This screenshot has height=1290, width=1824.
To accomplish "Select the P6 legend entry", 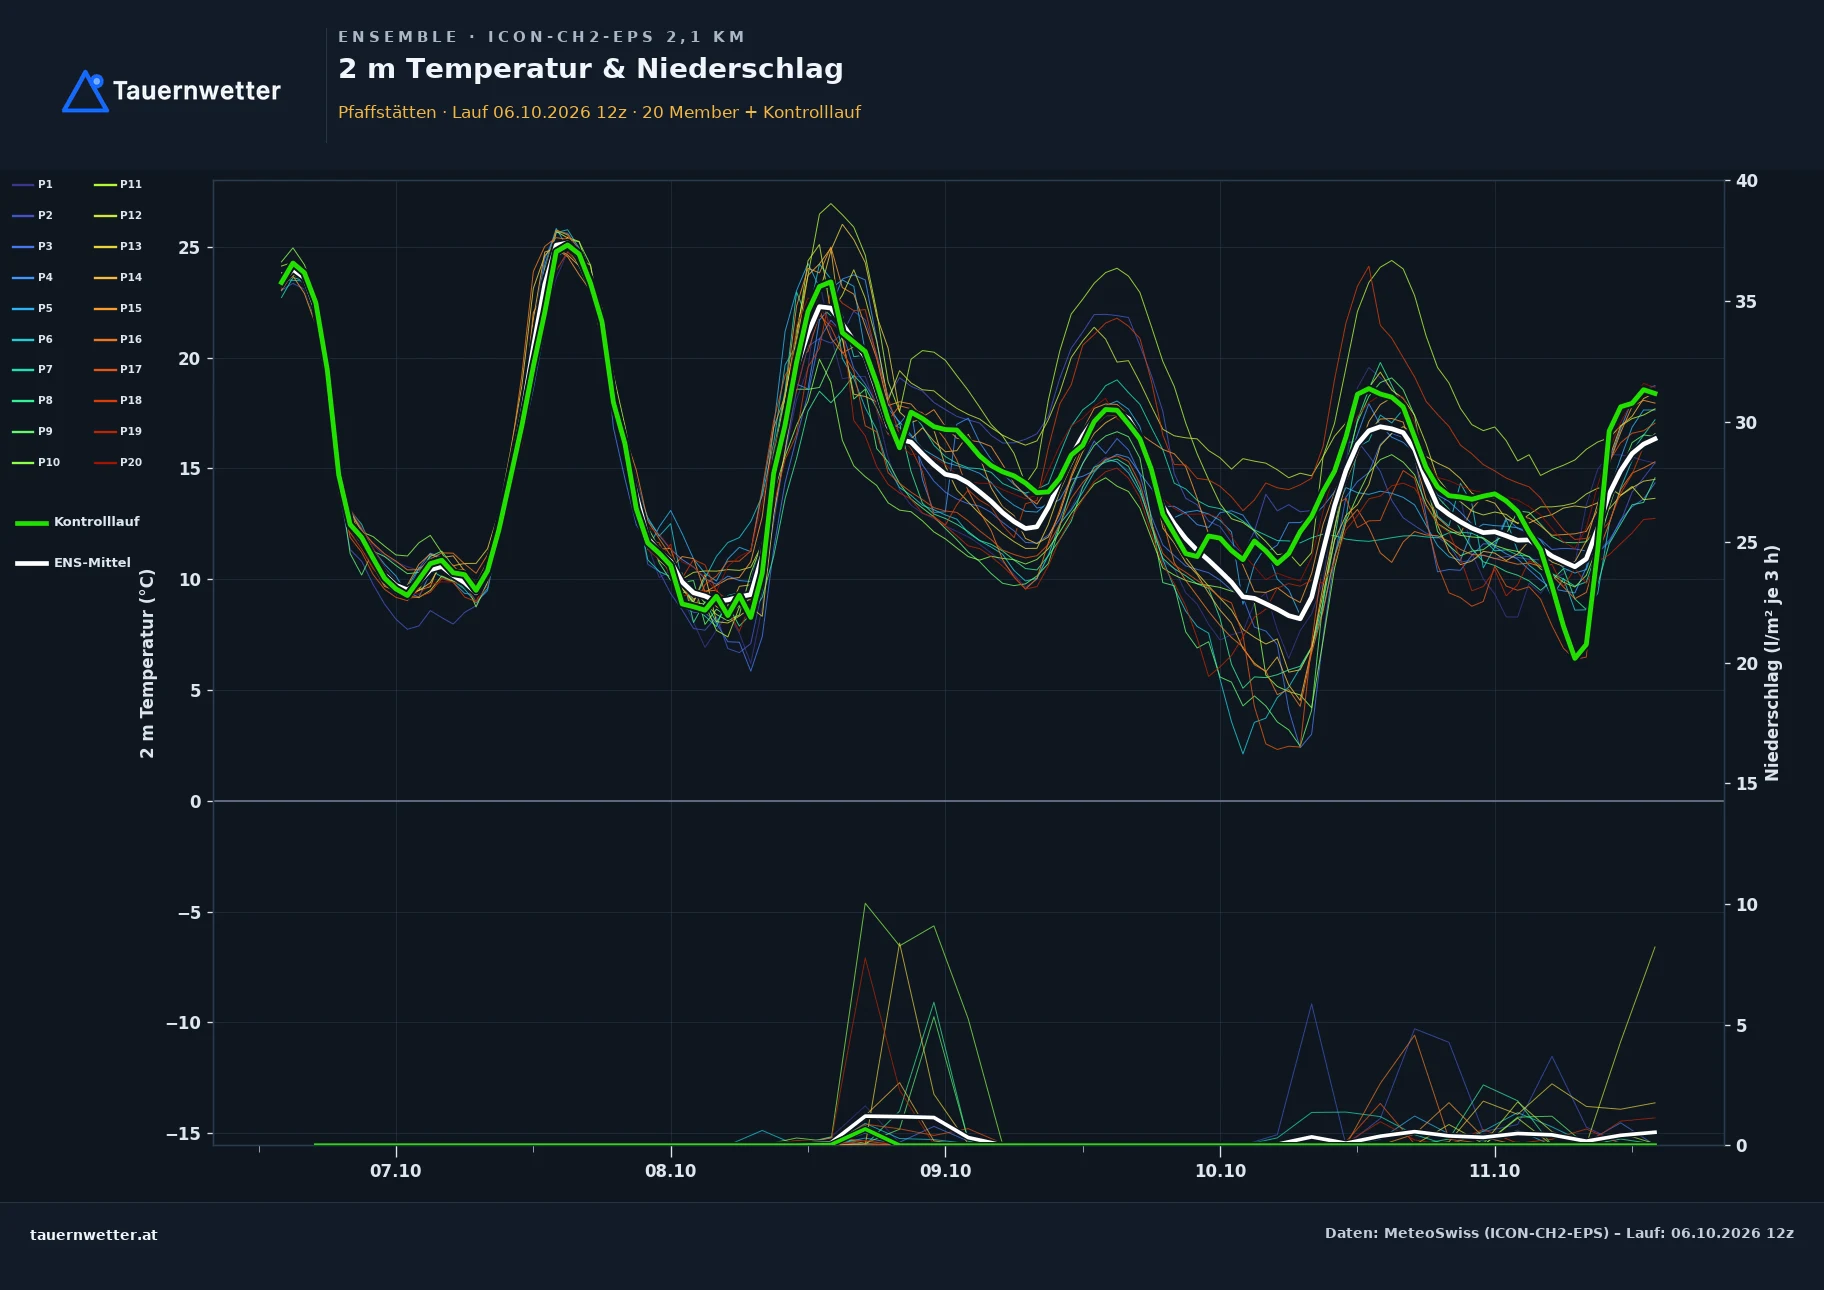I will [33, 339].
